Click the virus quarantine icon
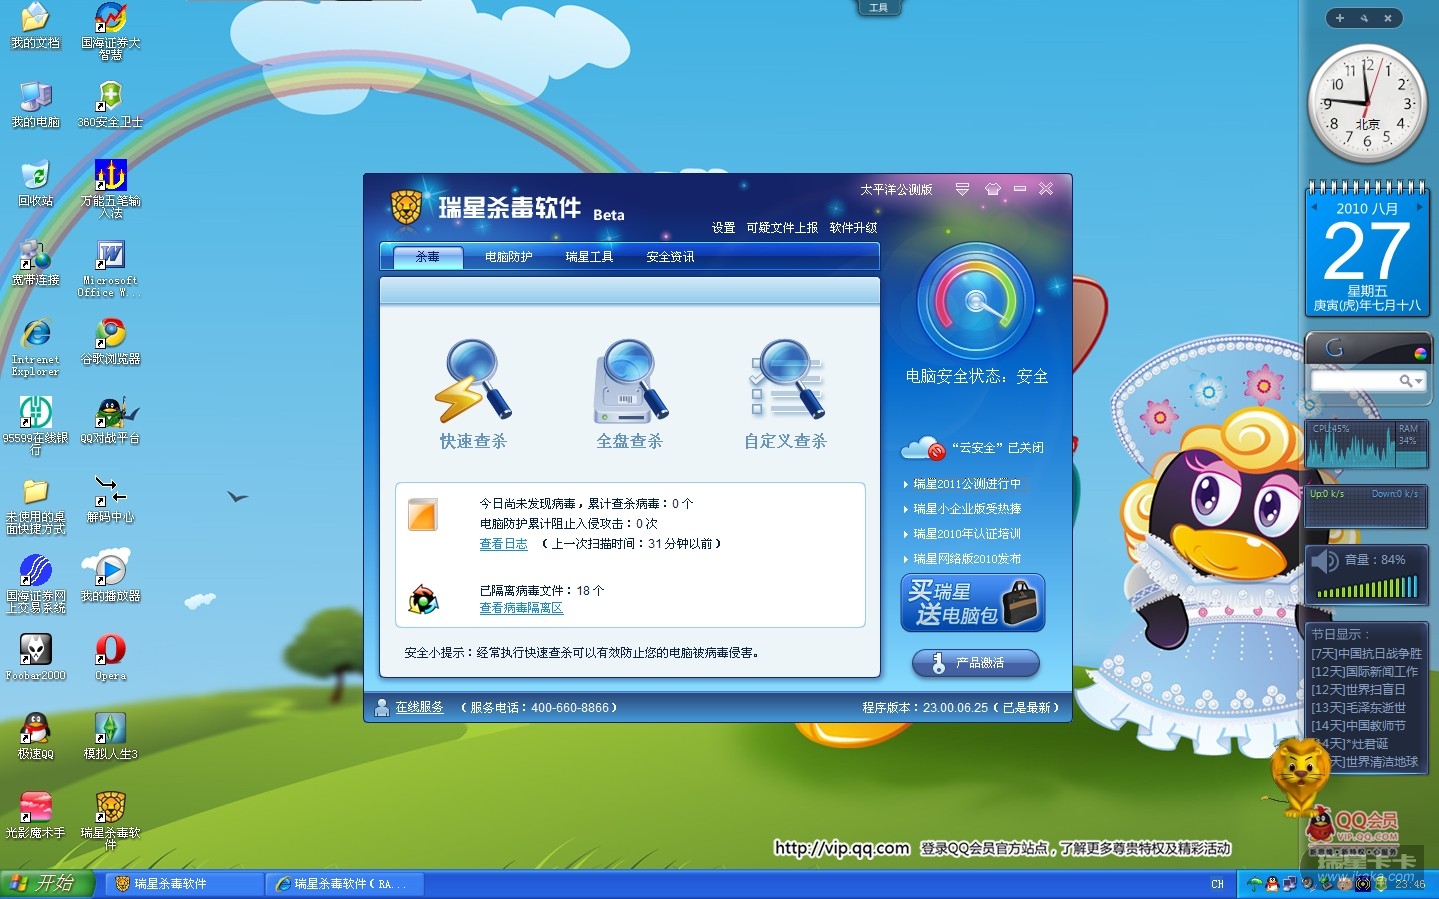Viewport: 1439px width, 899px height. click(x=423, y=599)
